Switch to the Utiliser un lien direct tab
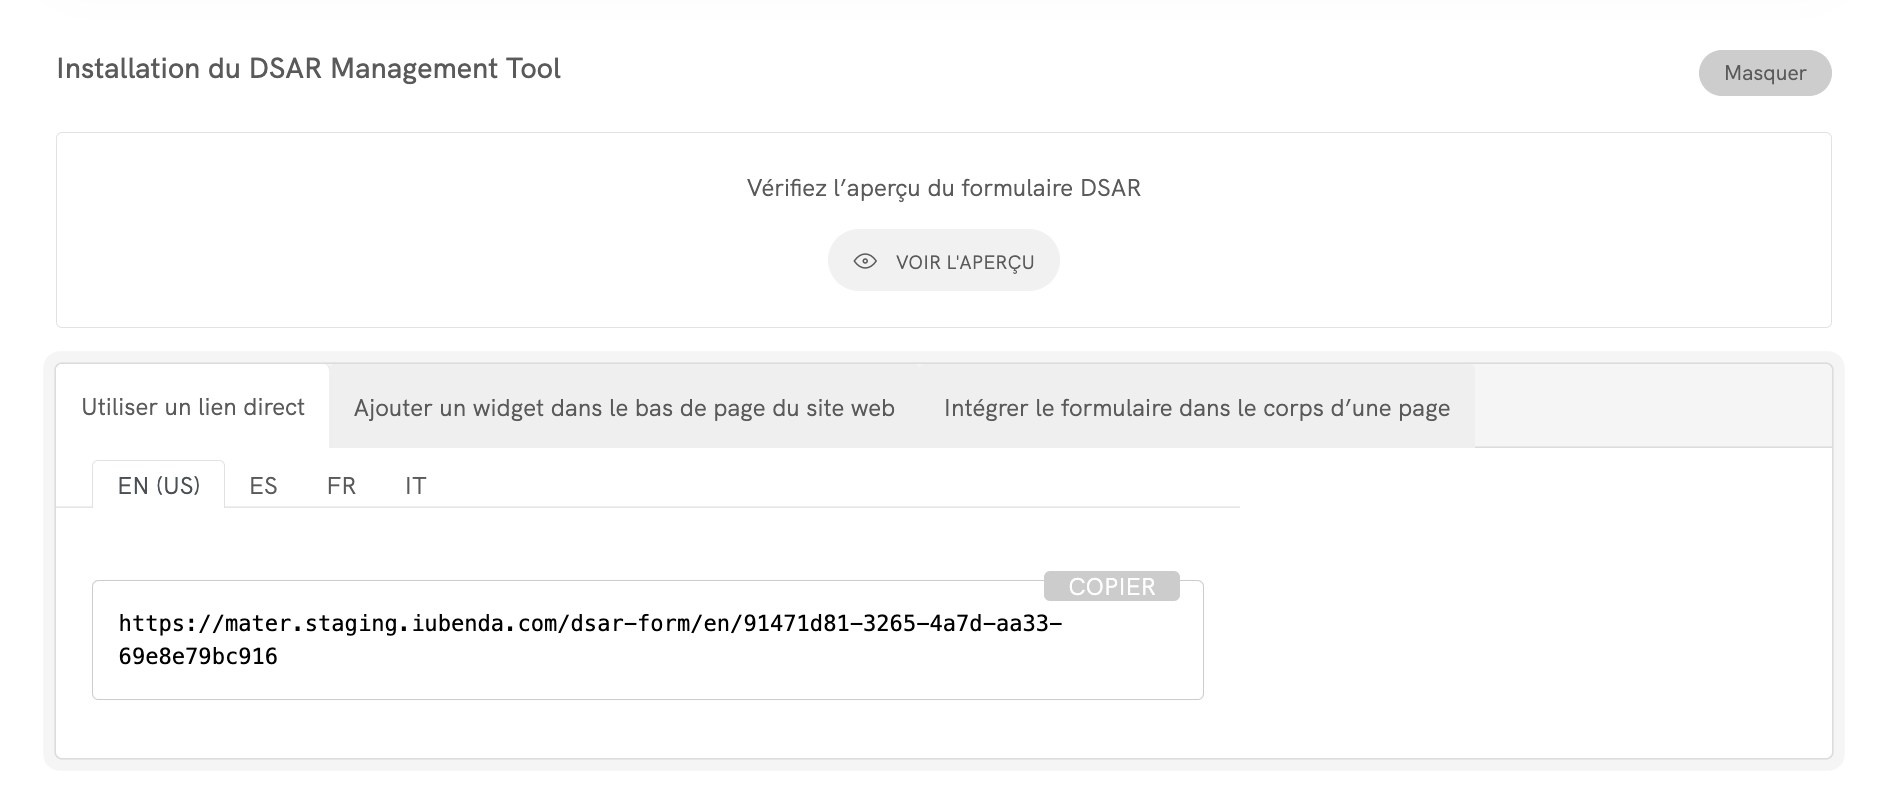The width and height of the screenshot is (1896, 808). click(193, 407)
